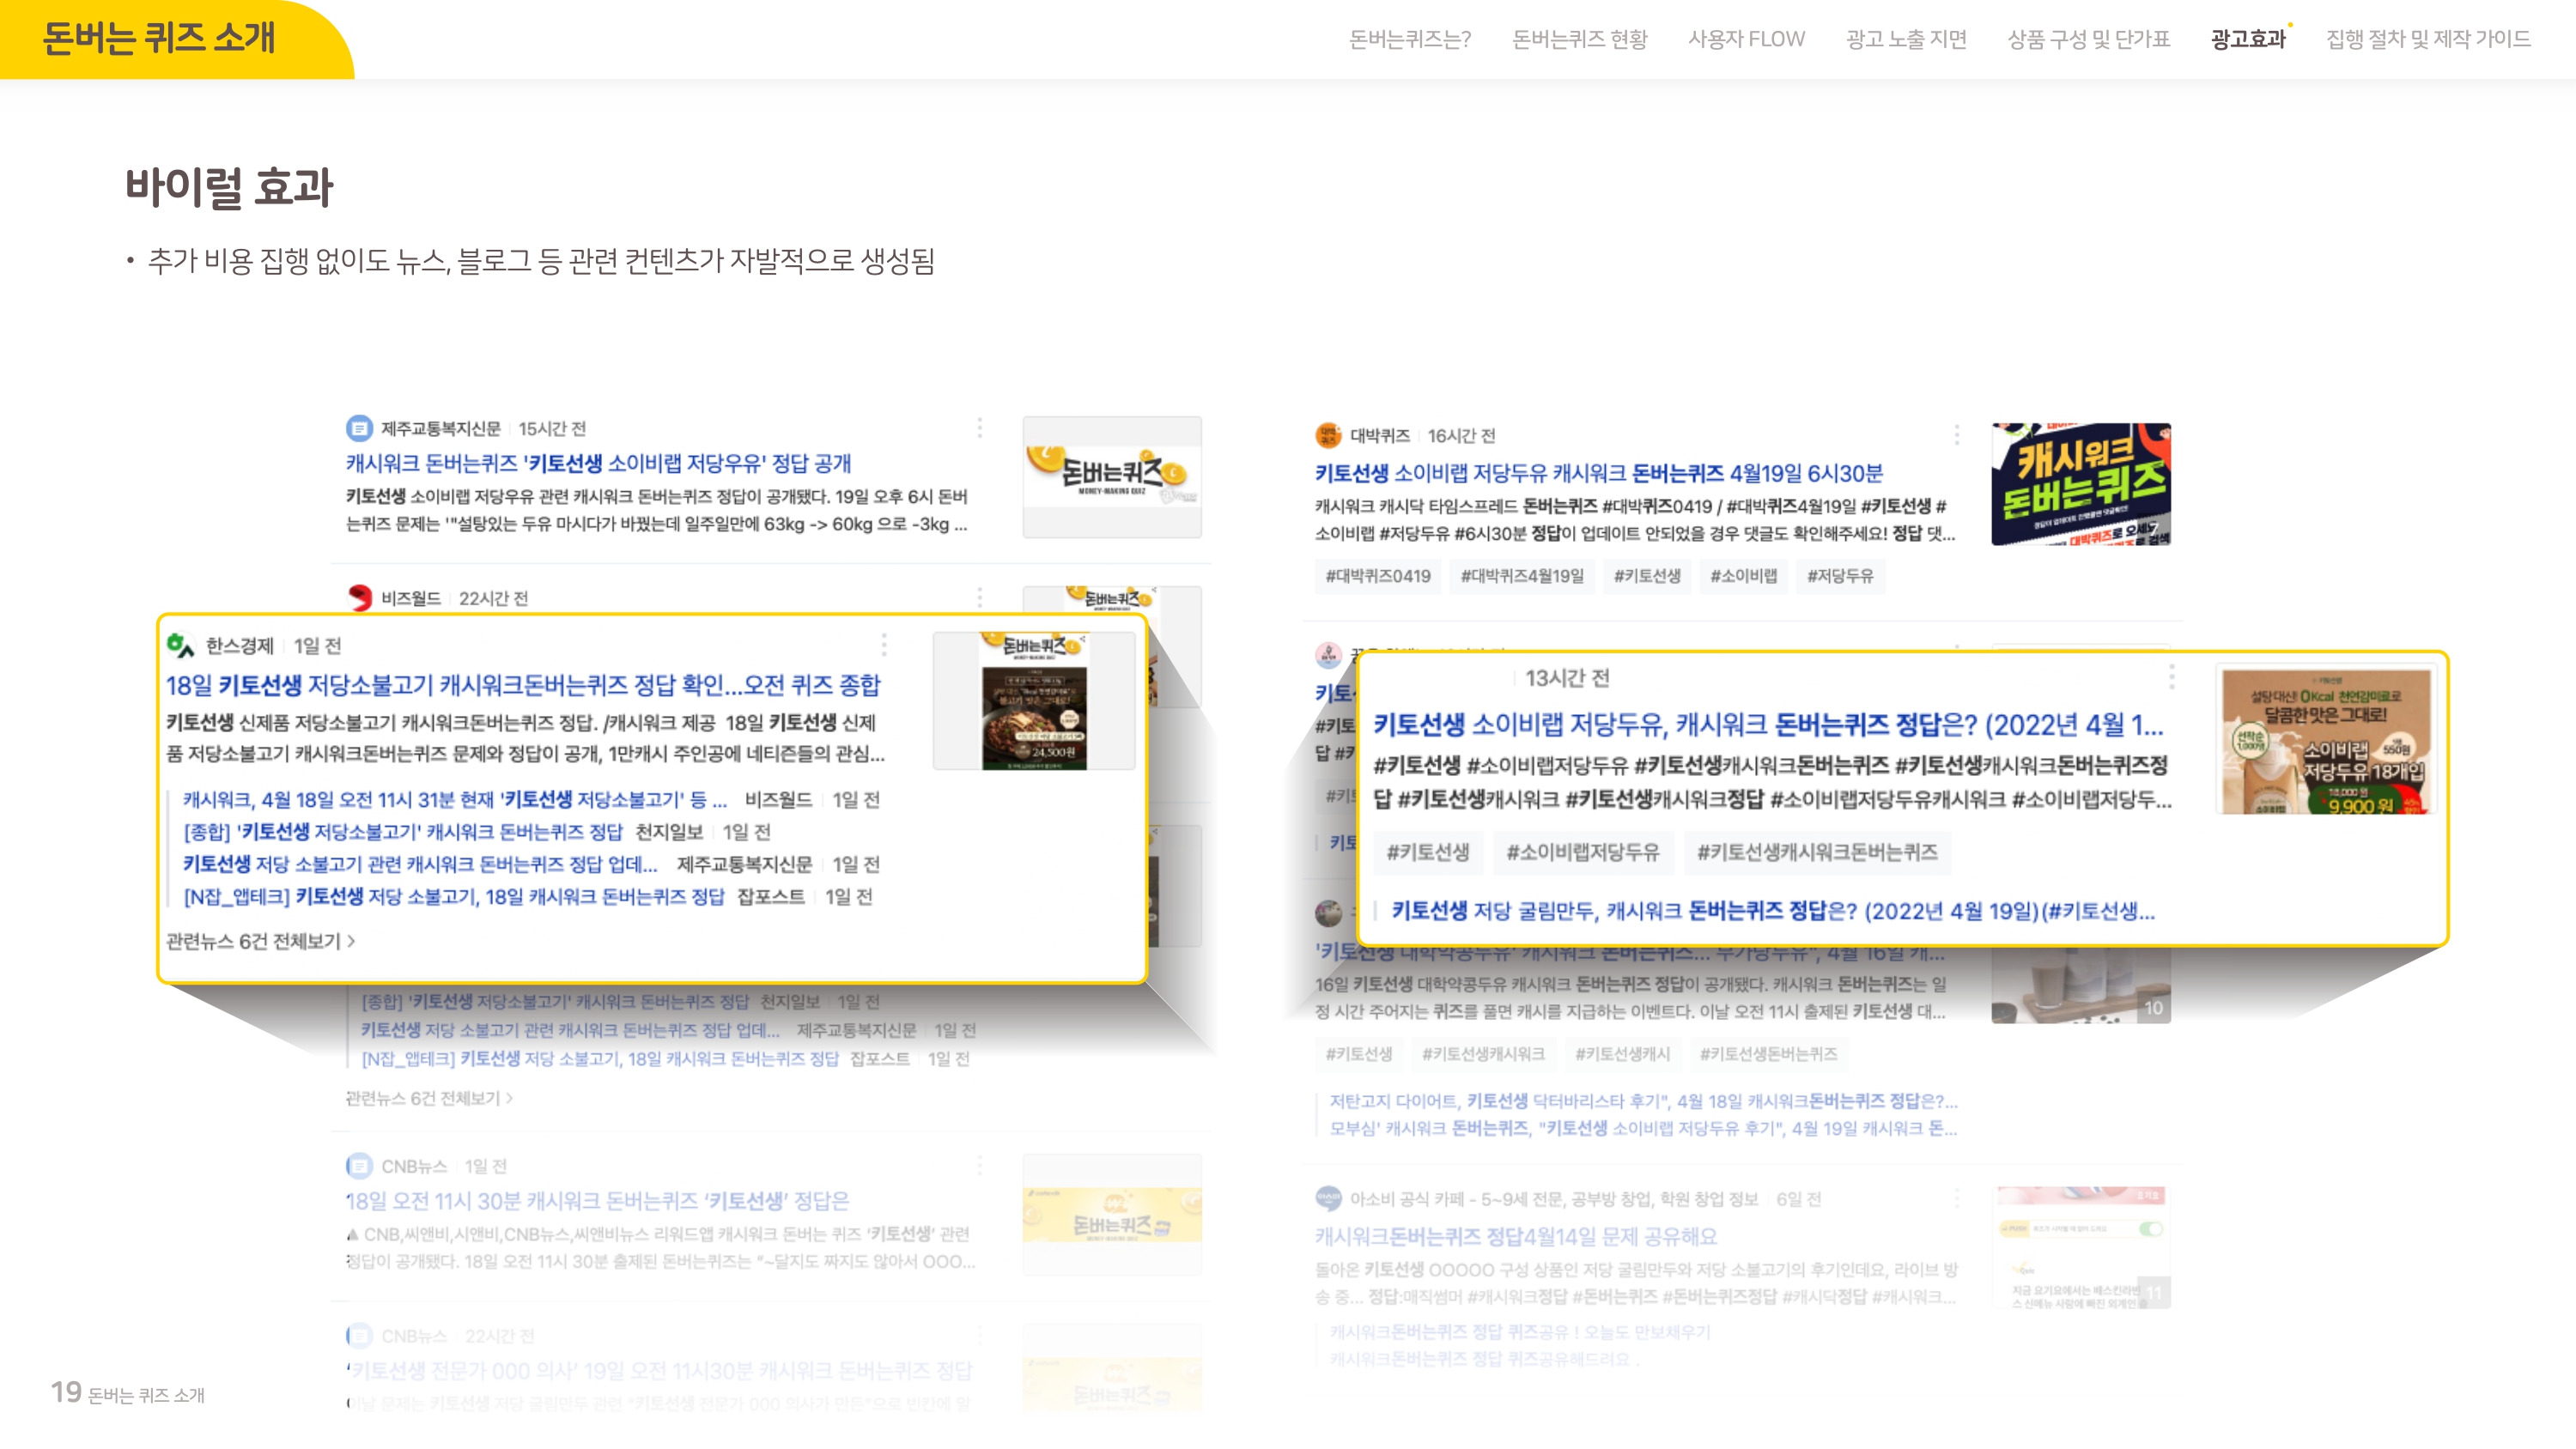
Task: Click the 바이럴 효과 heading
Action: click(x=229, y=187)
